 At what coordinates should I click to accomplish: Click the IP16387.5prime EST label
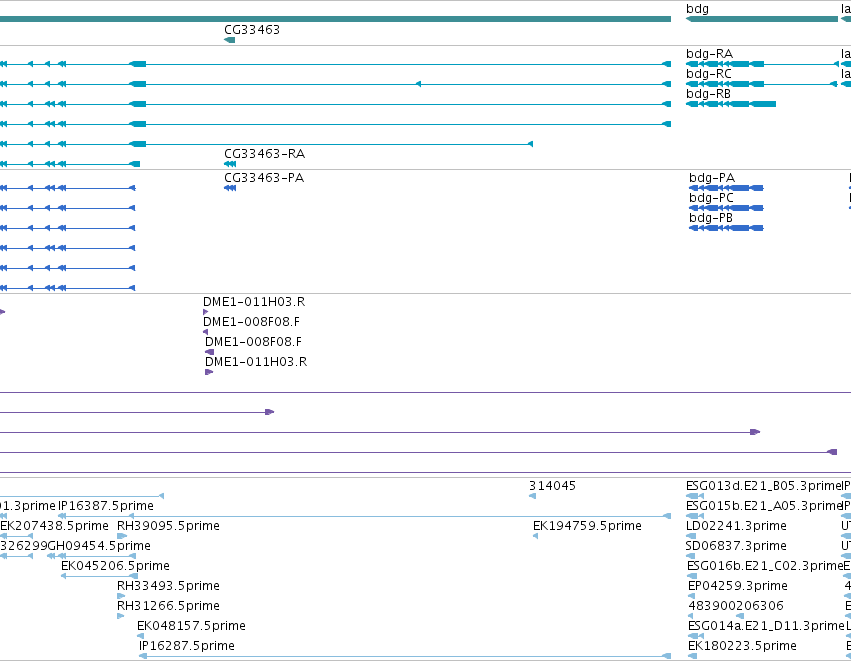106,506
